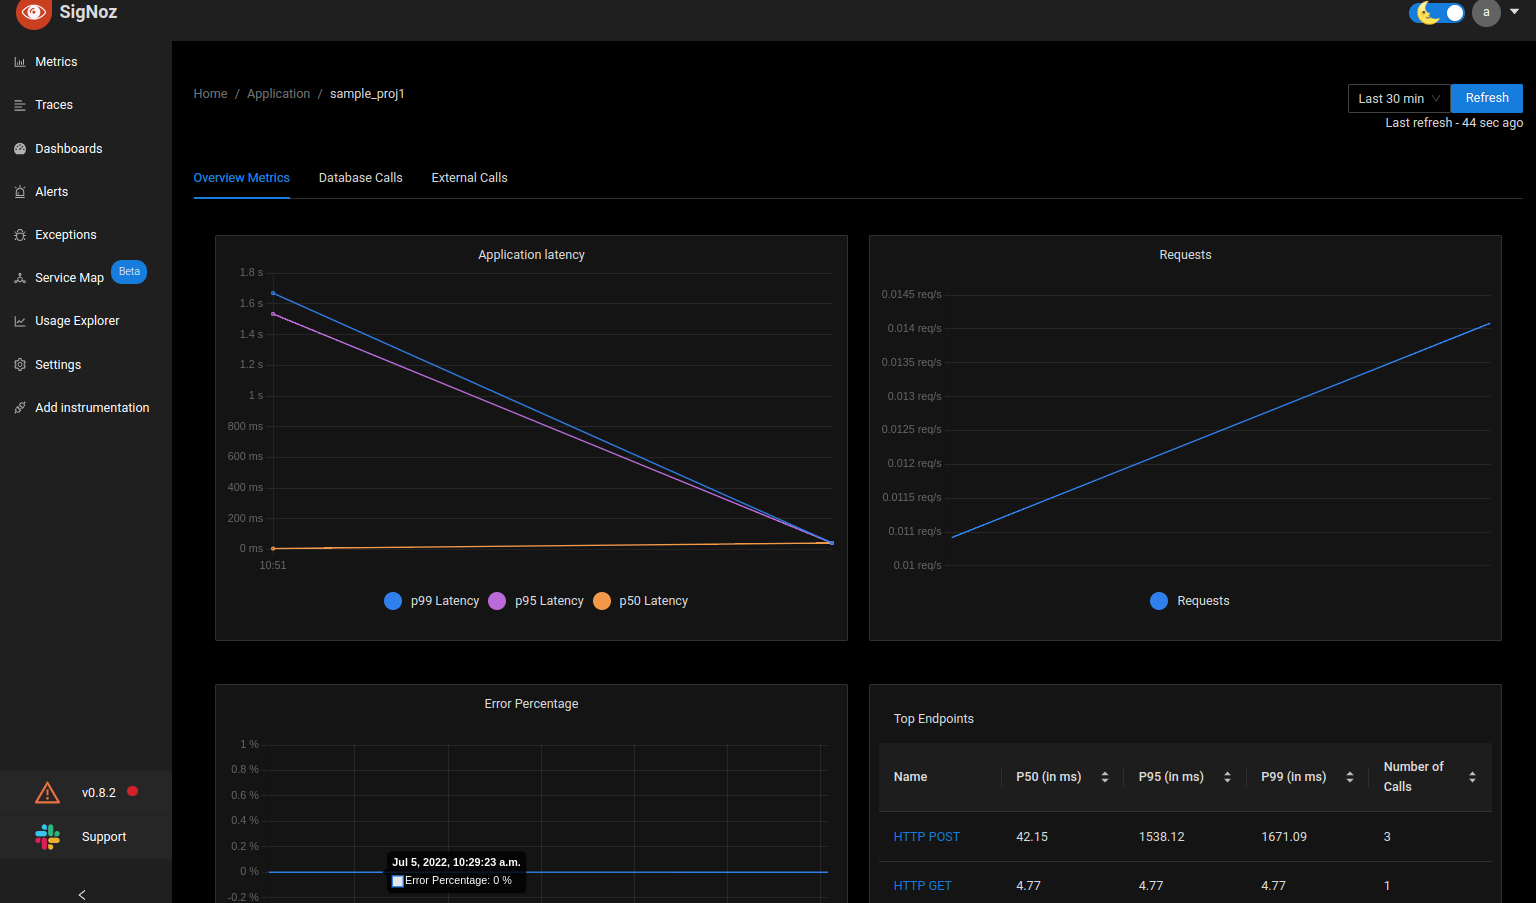
Task: Switch to the External Calls tab
Action: tap(469, 178)
